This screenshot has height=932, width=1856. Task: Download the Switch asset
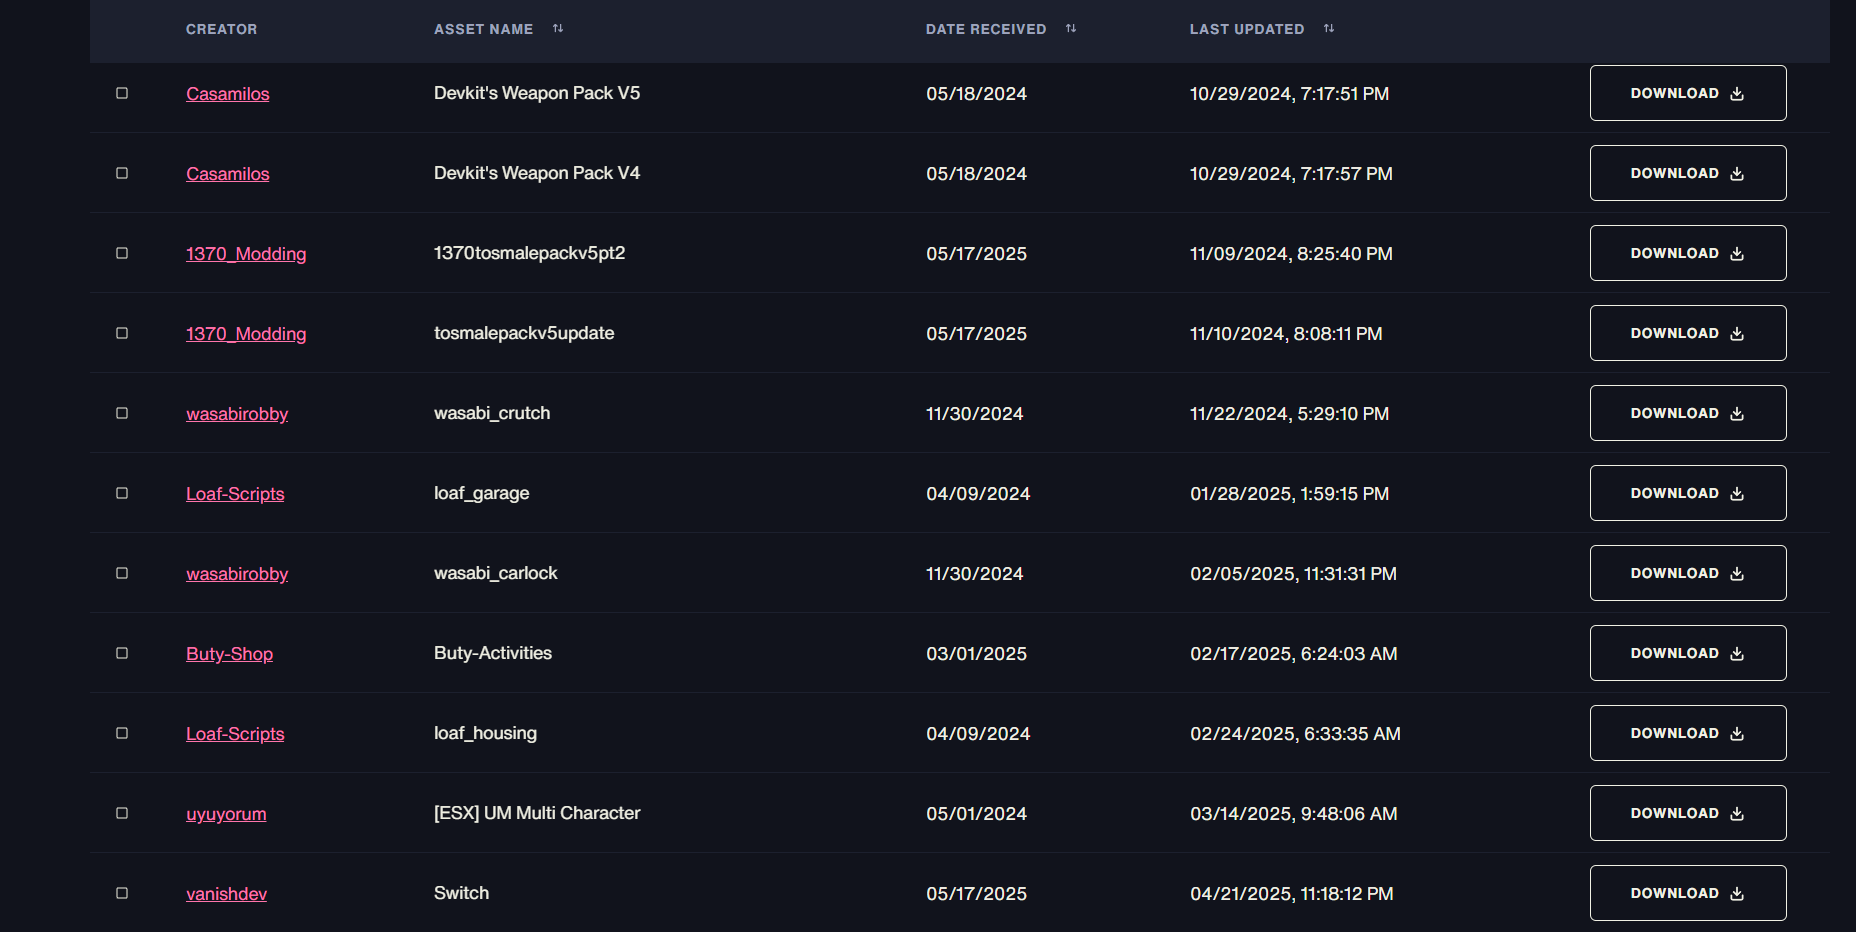[x=1688, y=893]
